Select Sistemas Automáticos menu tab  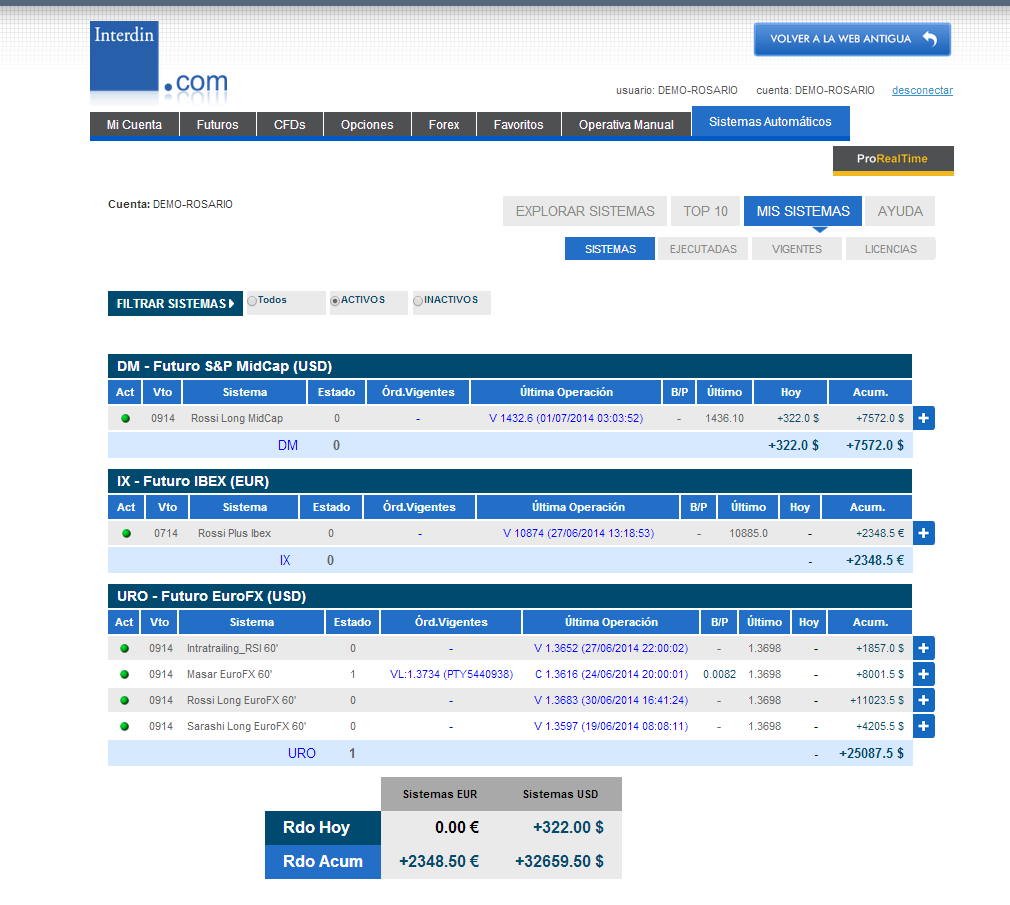tap(770, 122)
